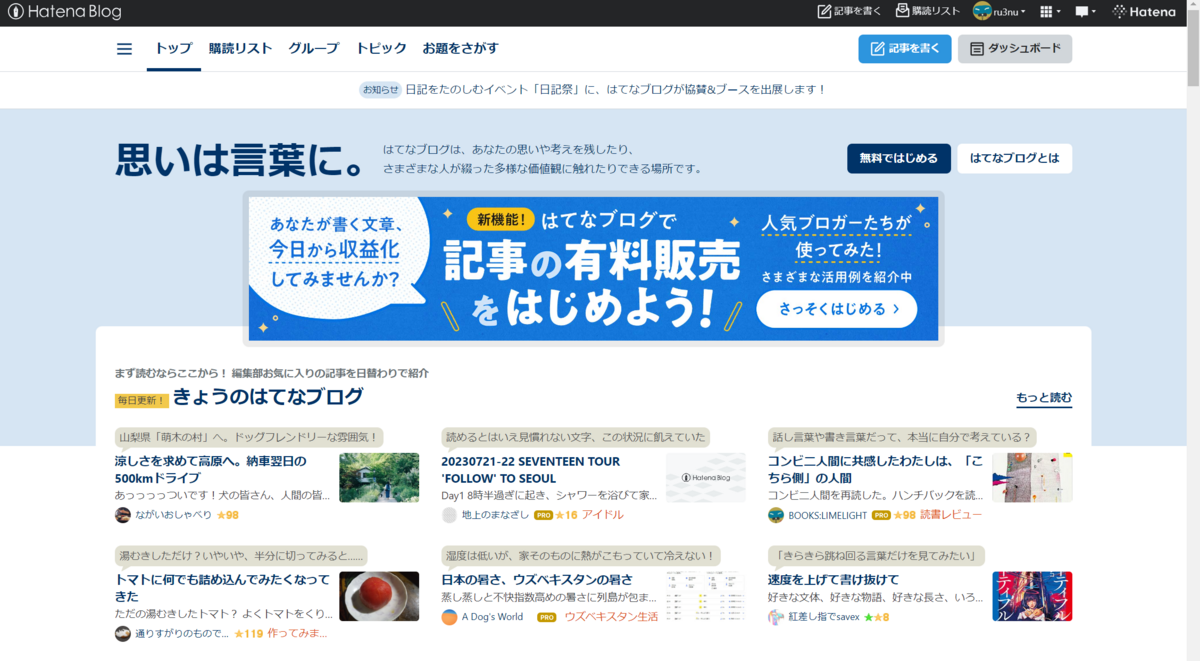Image resolution: width=1200 pixels, height=661 pixels.
Task: Open article 2023O721-22 SEVENTEEN TOUR
Action: [531, 470]
